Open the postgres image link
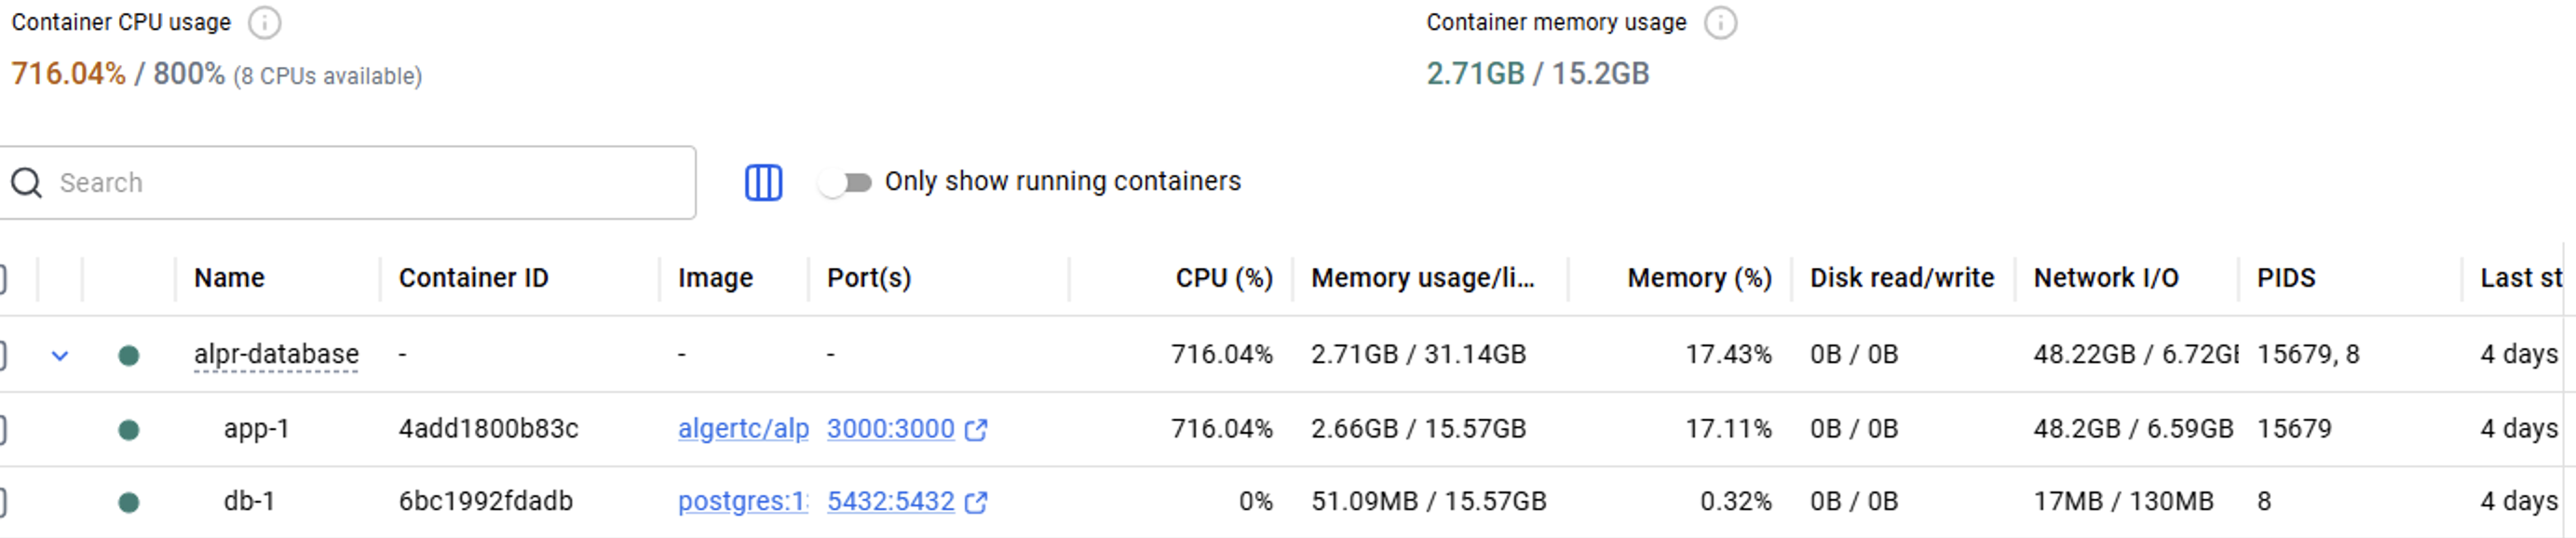The height and width of the screenshot is (538, 2576). coord(742,501)
